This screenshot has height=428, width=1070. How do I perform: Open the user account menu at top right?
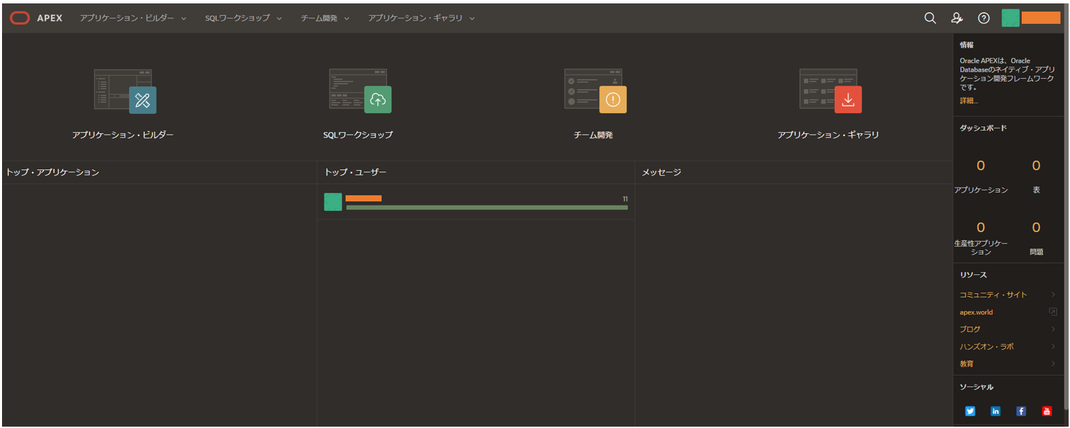(1030, 18)
